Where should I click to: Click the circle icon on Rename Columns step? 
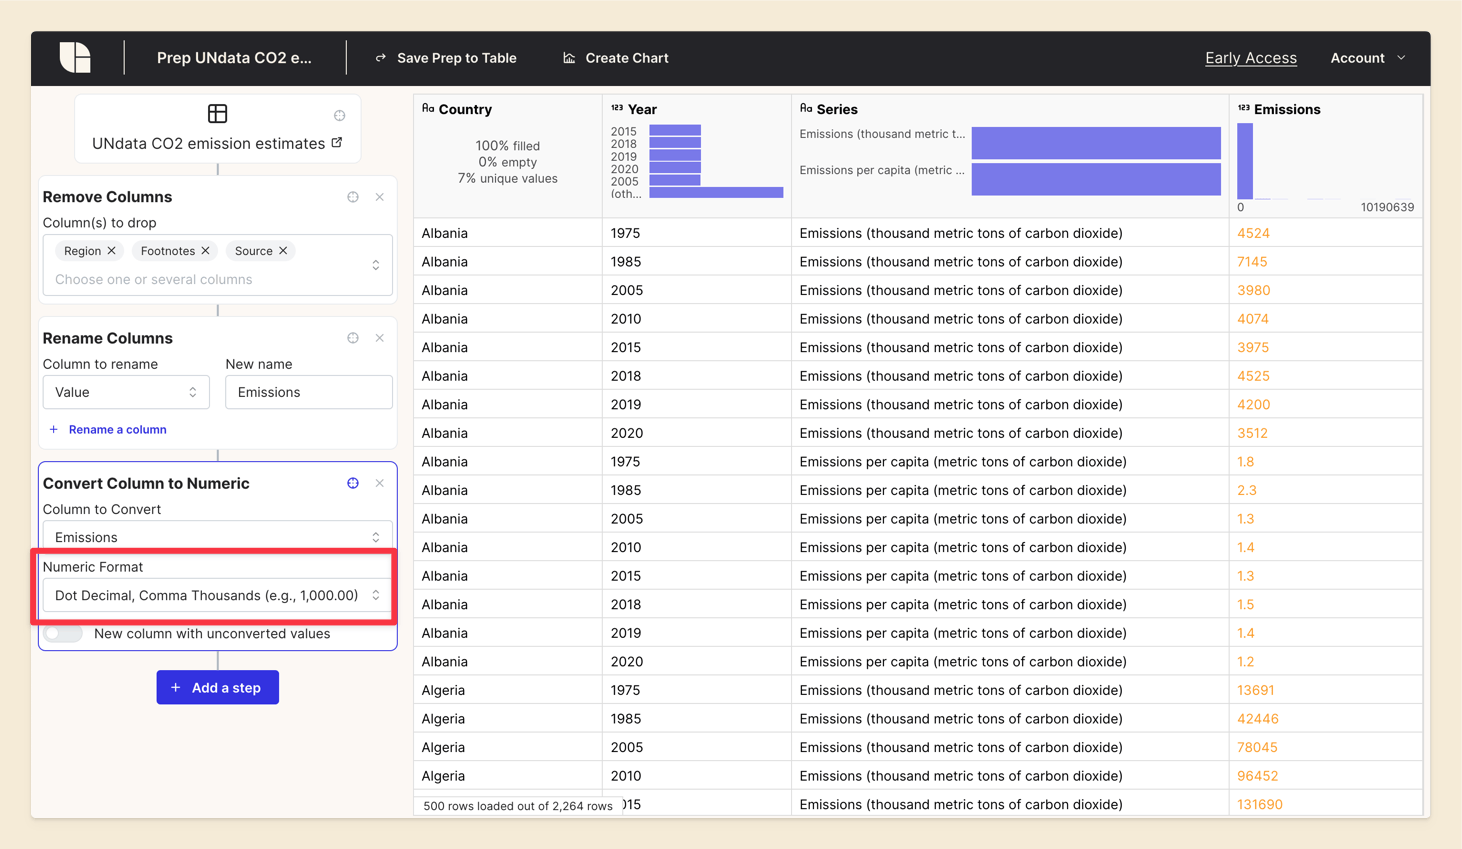pos(353,338)
